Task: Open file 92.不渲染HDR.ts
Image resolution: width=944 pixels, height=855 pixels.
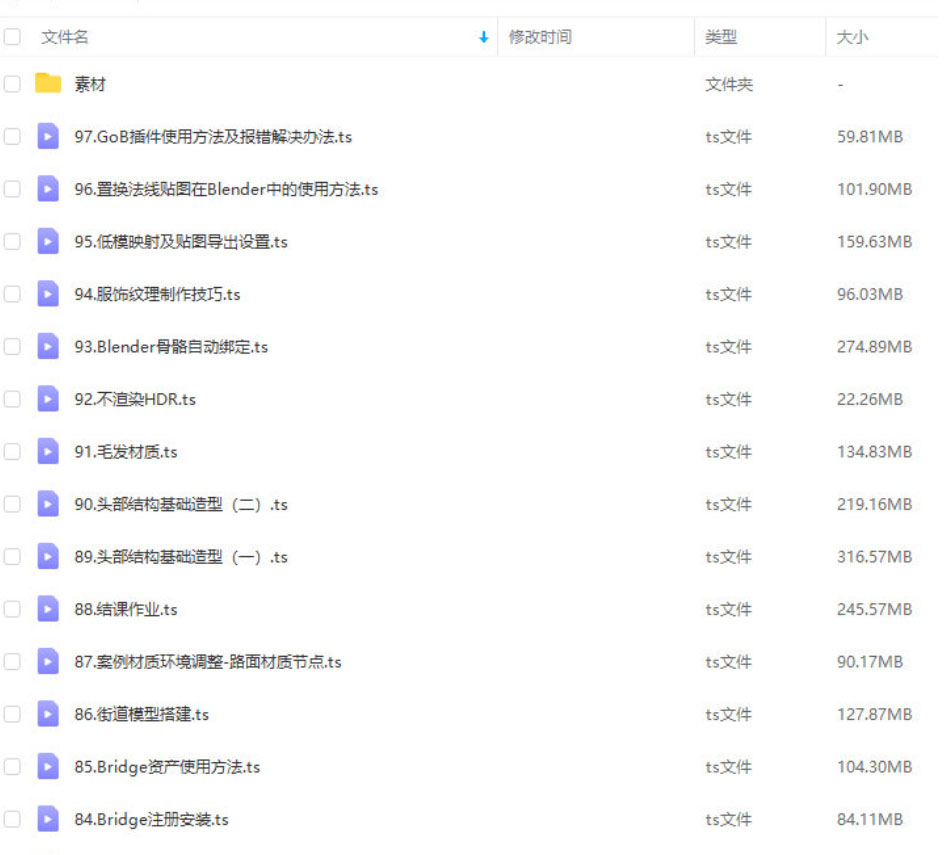Action: 135,399
